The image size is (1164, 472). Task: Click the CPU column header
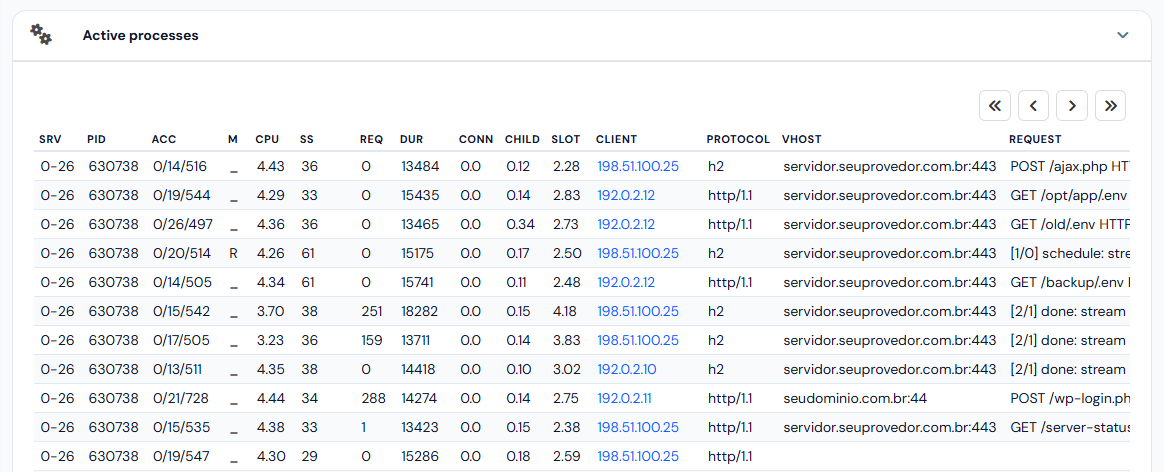click(x=267, y=140)
